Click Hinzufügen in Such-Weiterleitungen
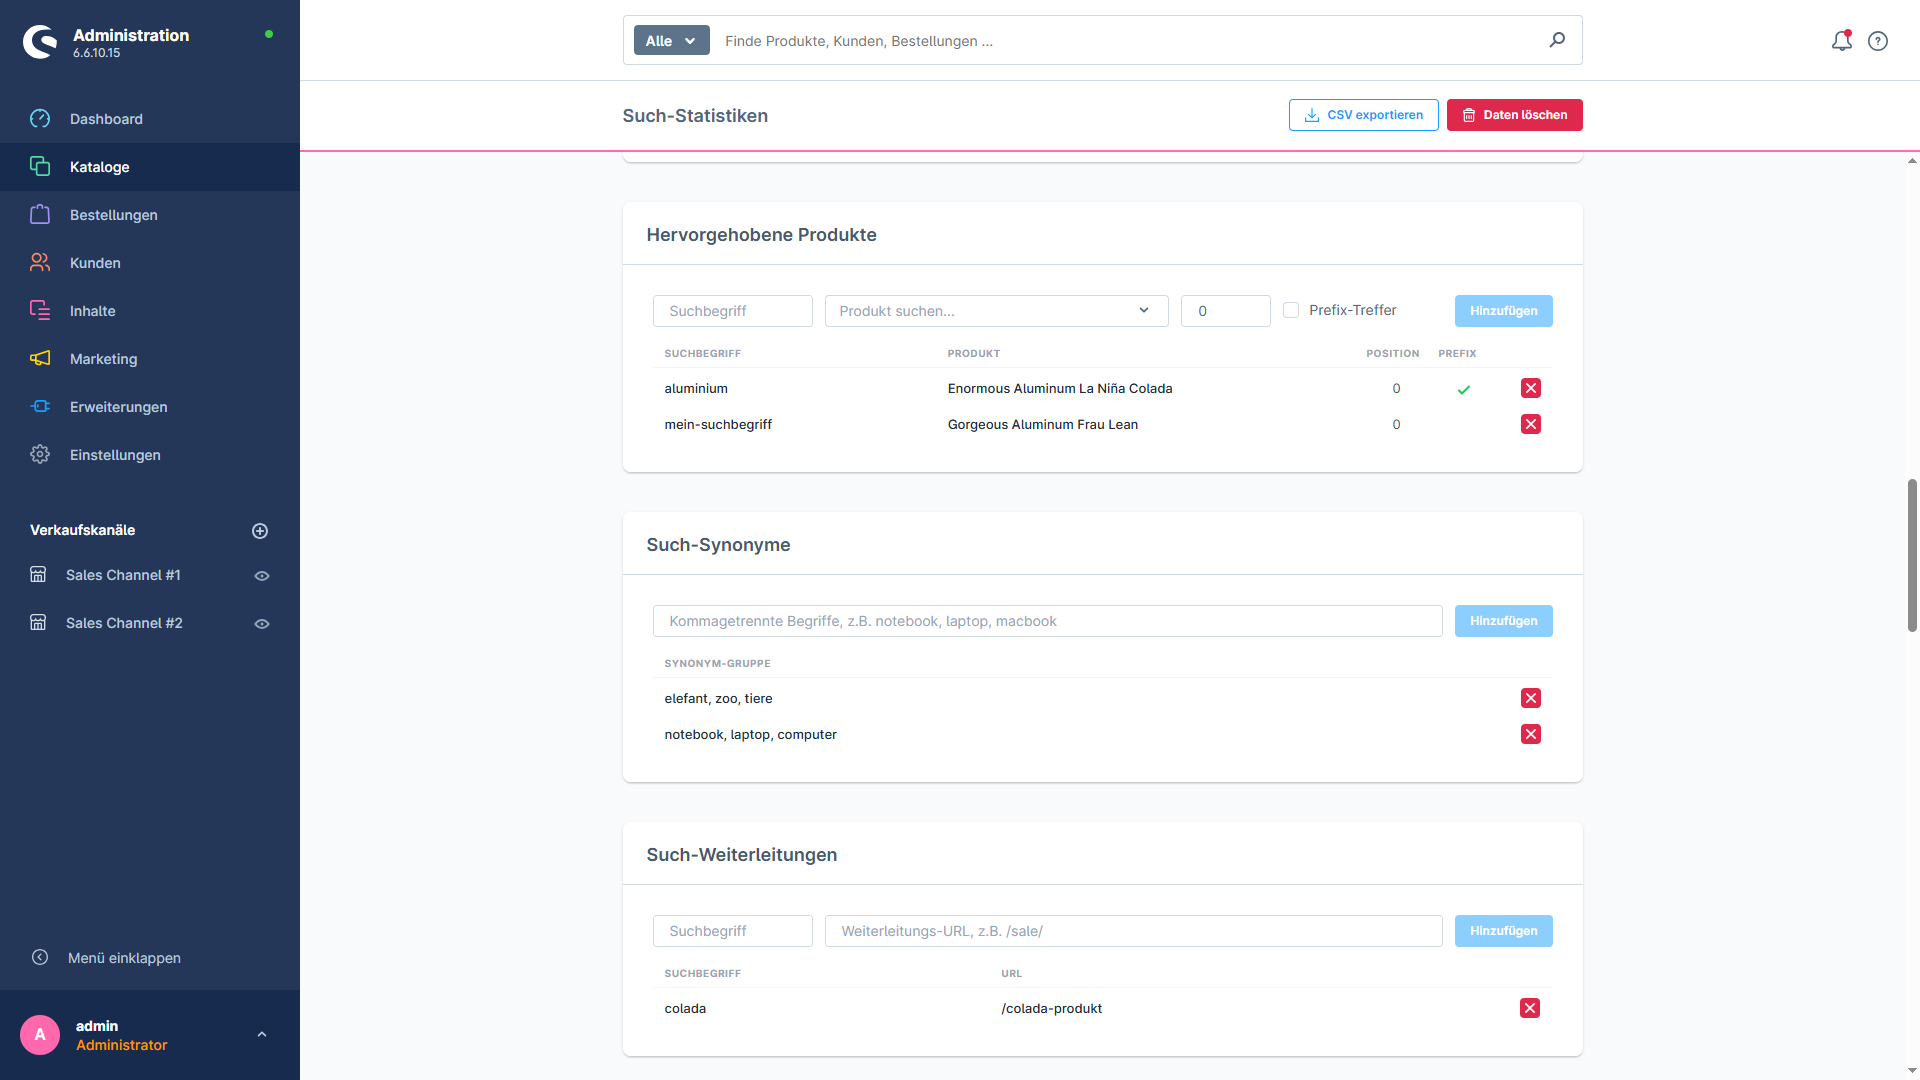This screenshot has height=1080, width=1920. point(1503,931)
